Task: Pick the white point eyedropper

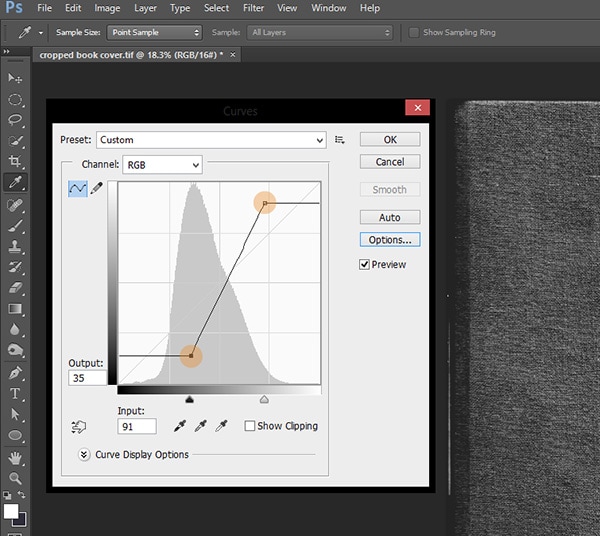Action: click(x=221, y=426)
